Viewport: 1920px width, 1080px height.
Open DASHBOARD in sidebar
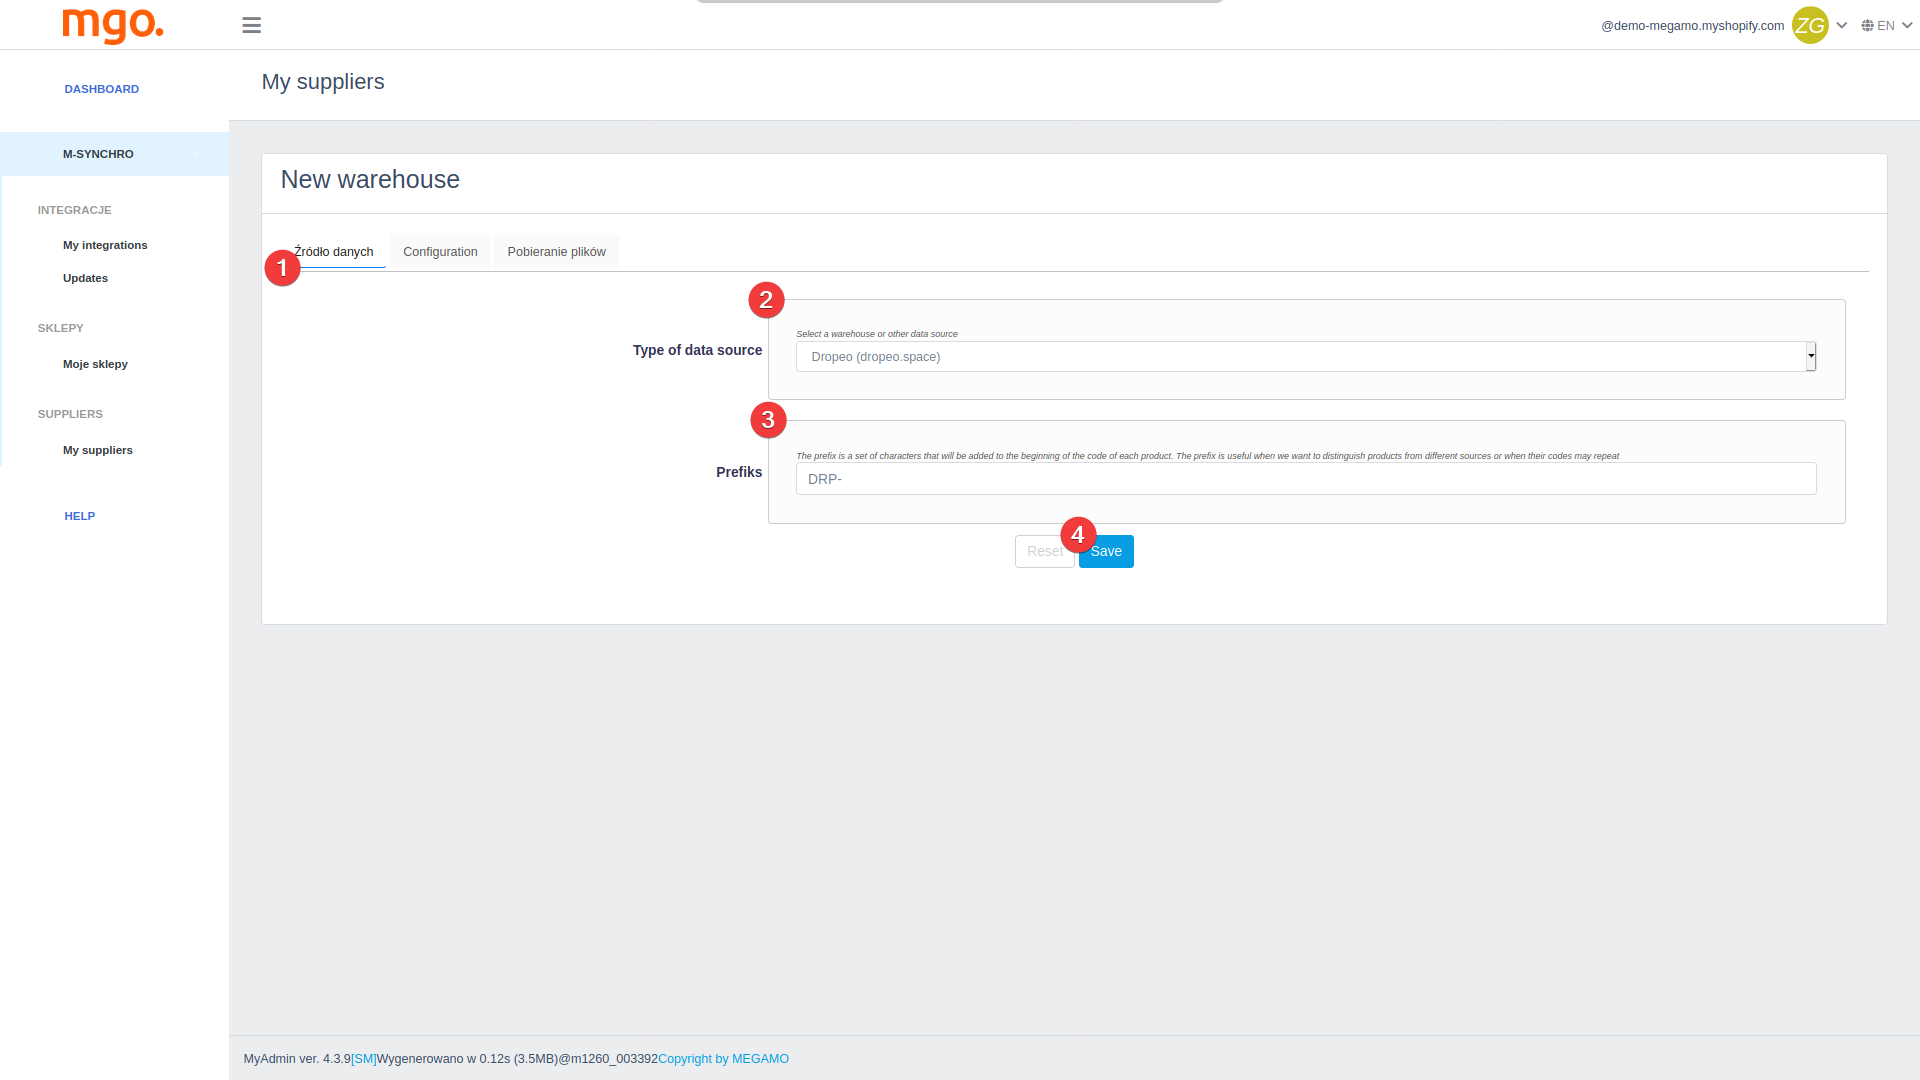(102, 89)
